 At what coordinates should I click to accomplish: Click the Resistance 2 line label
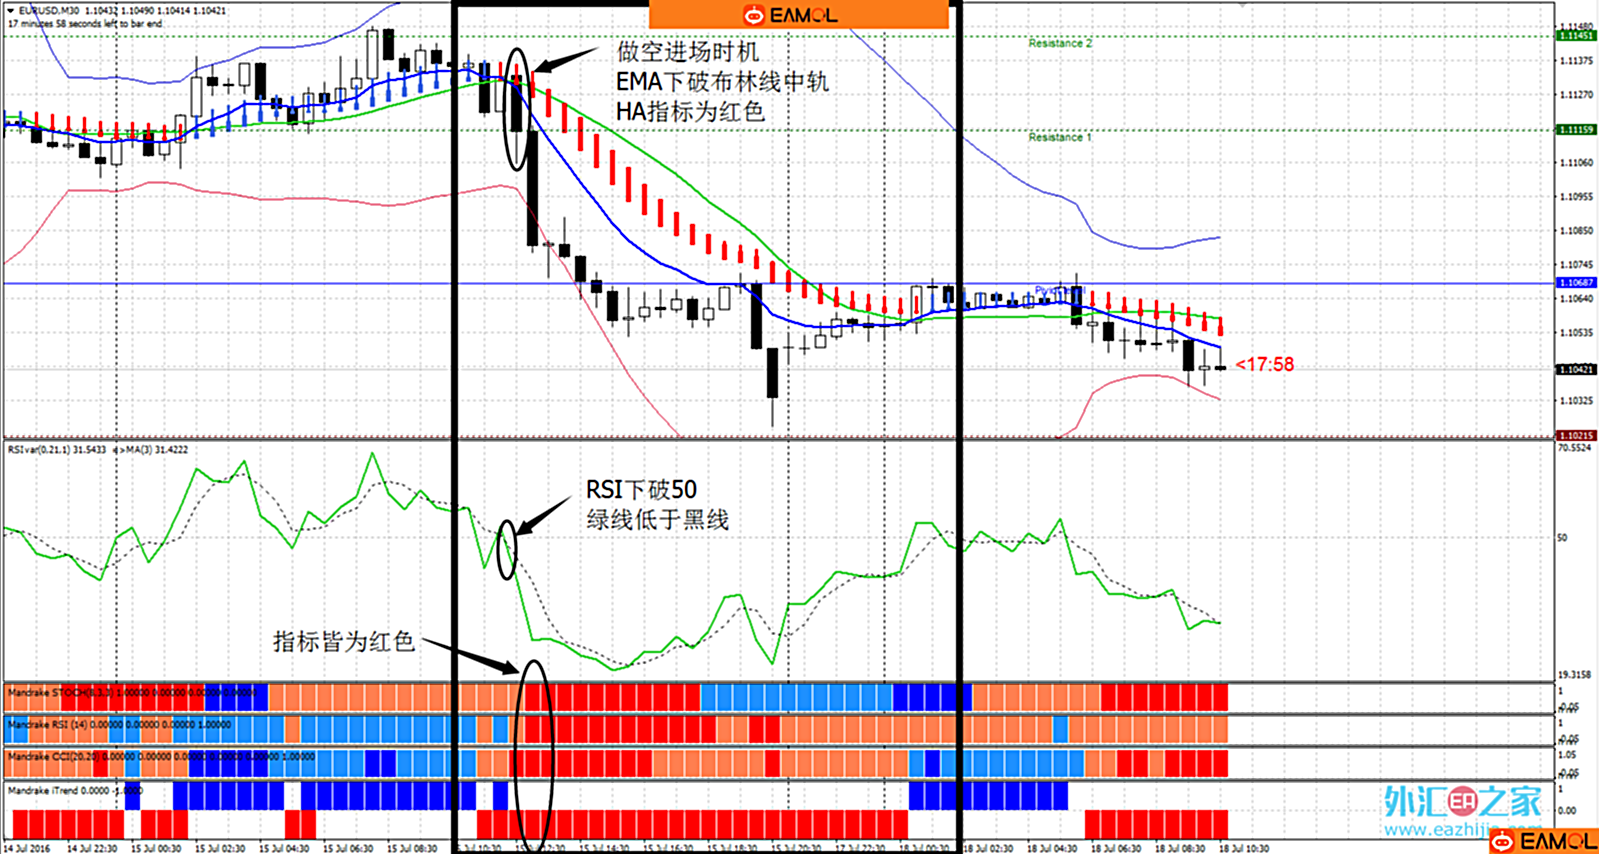1060,43
